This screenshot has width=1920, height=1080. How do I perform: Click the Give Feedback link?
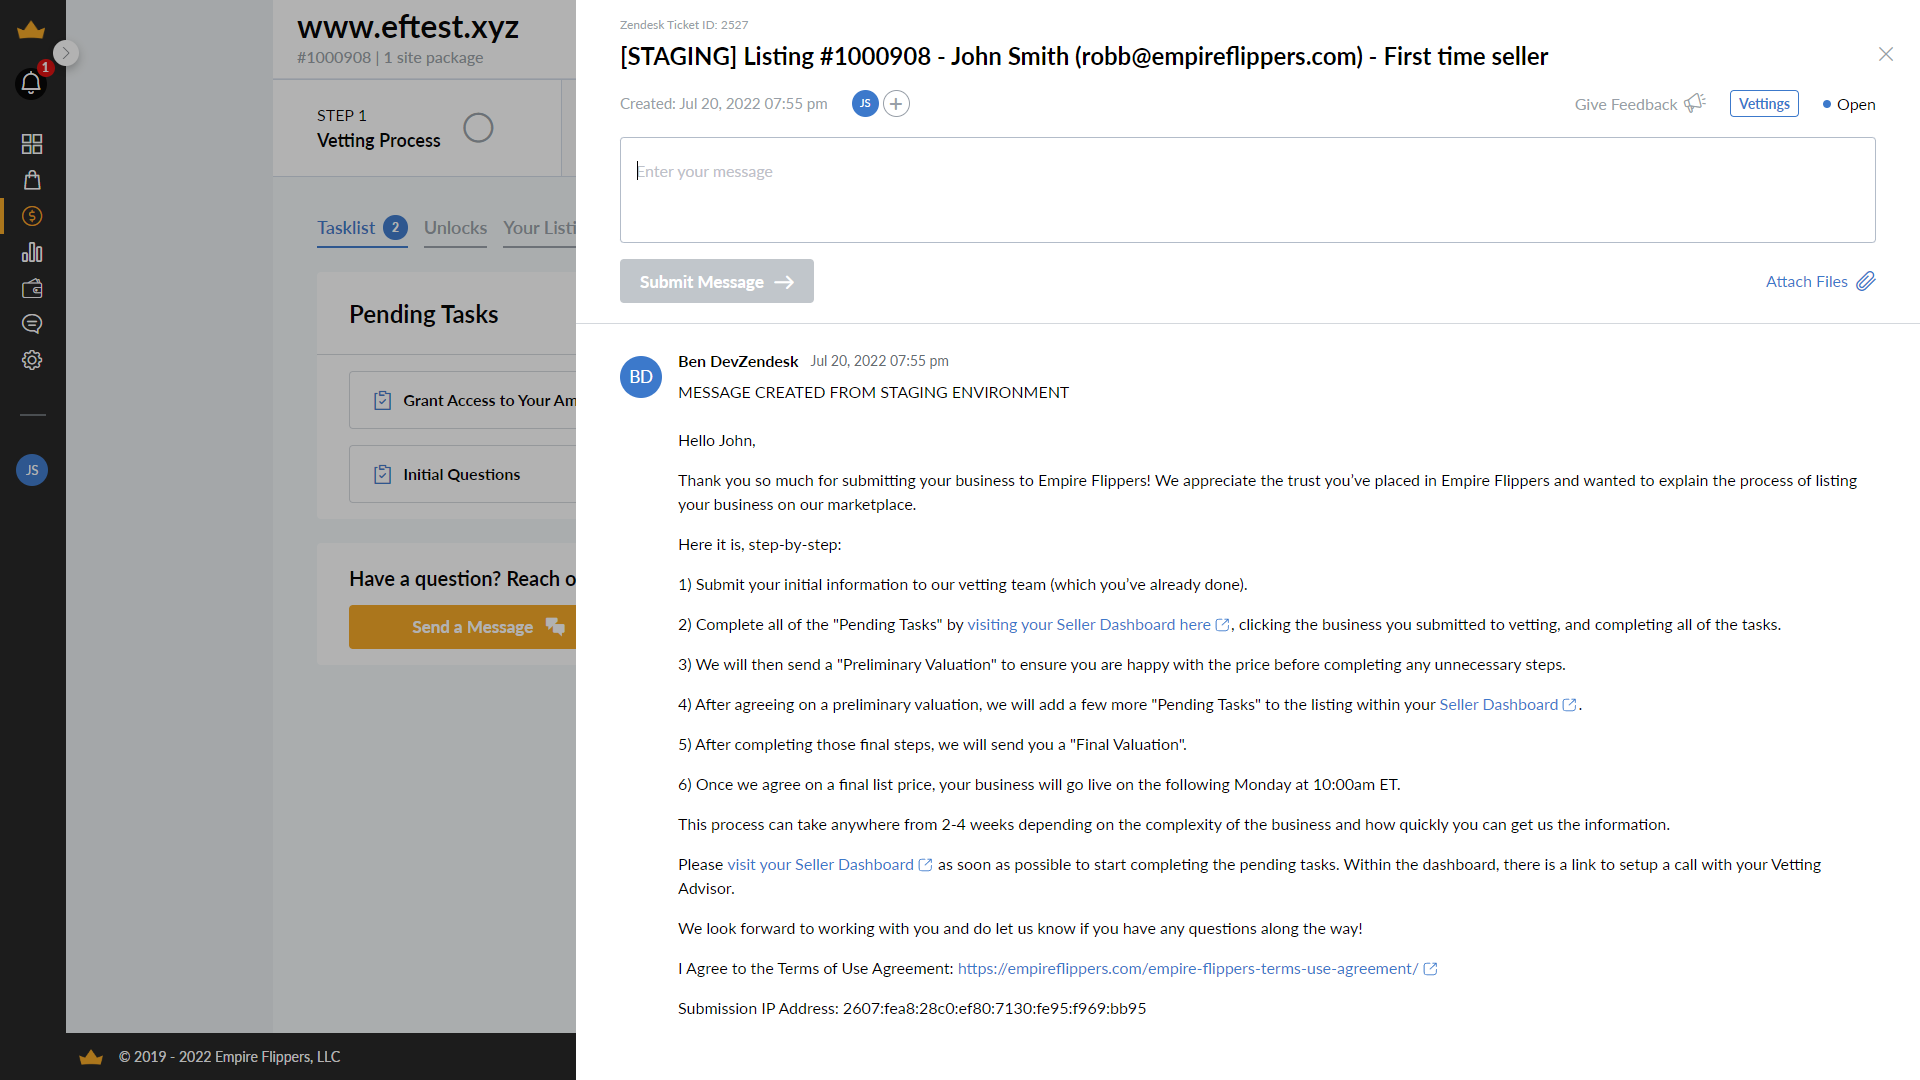pyautogui.click(x=1625, y=104)
